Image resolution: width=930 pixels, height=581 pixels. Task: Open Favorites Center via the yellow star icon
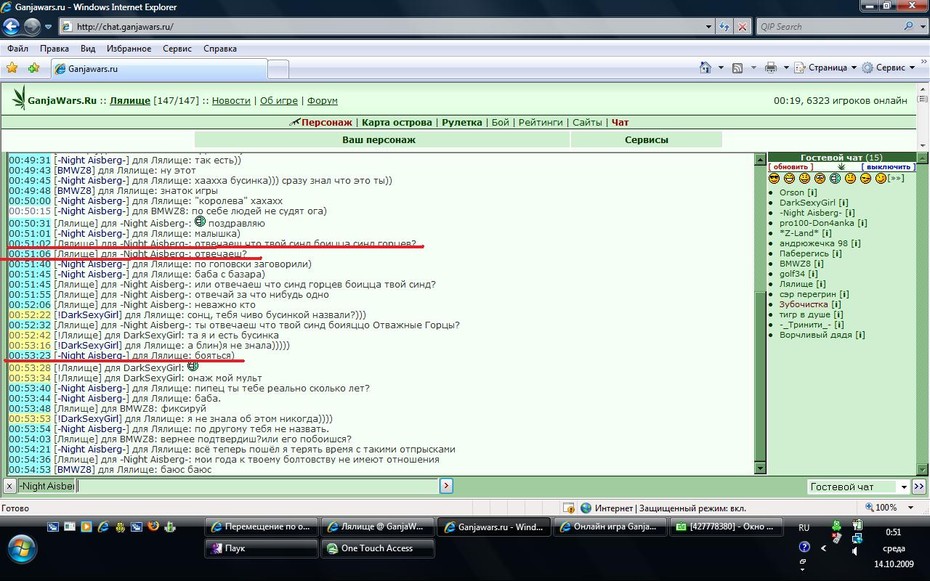coord(12,68)
